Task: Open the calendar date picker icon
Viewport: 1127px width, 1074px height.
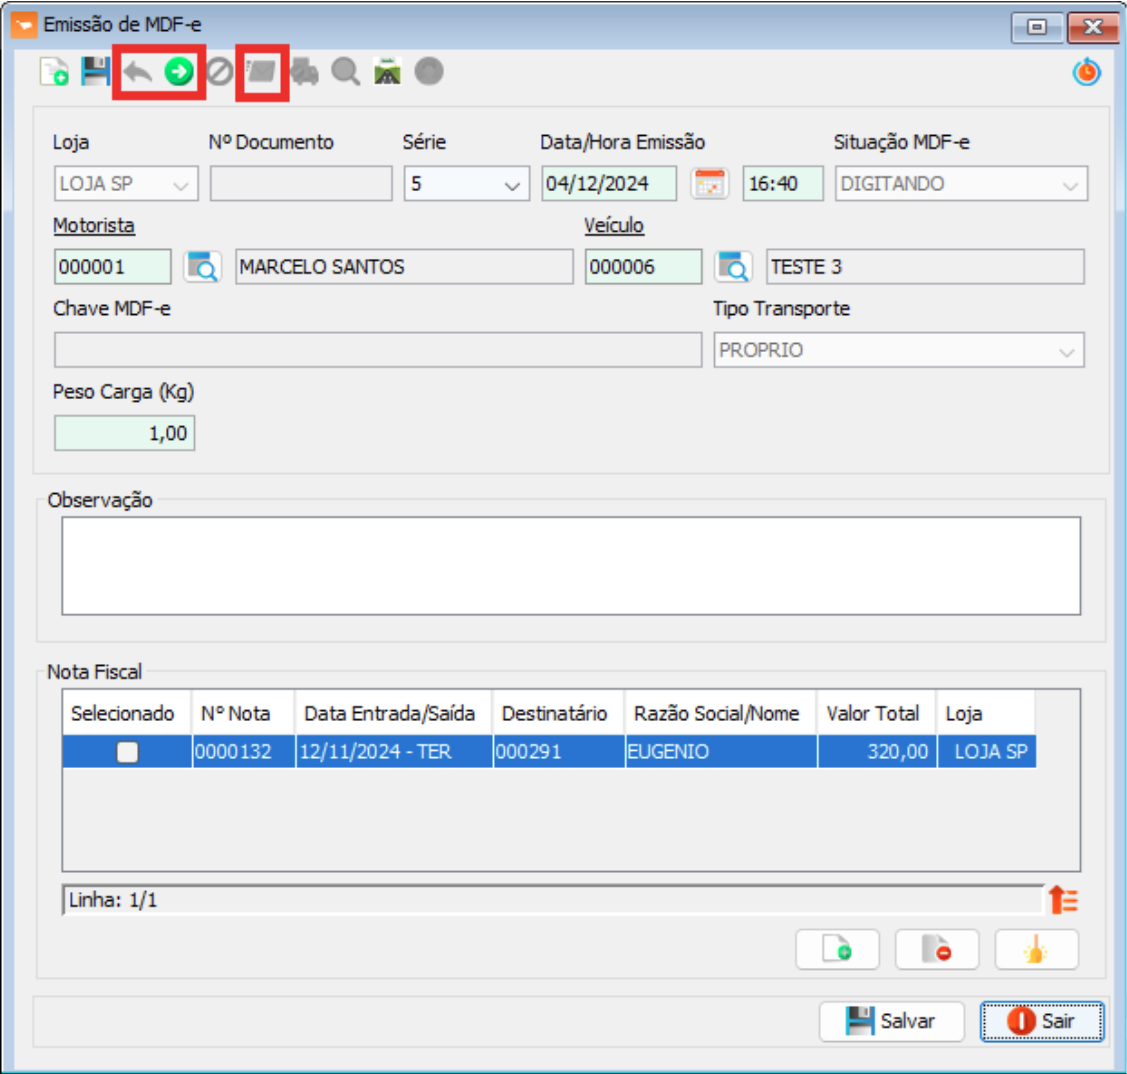Action: (x=709, y=184)
